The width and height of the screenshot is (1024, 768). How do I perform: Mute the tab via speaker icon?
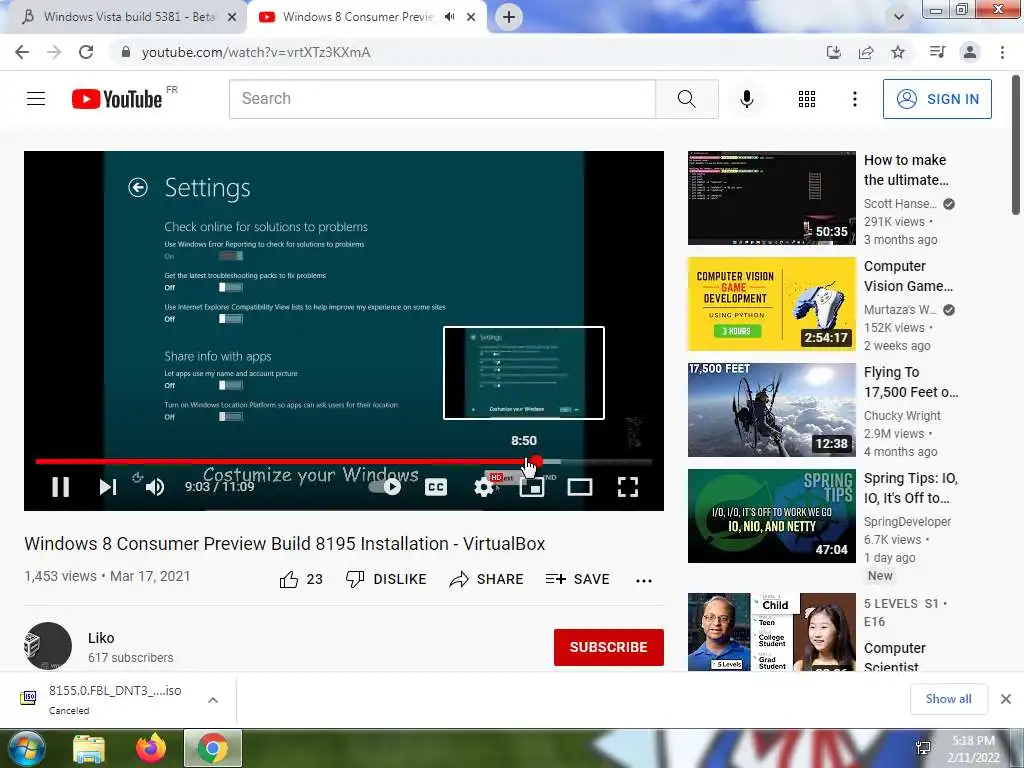[x=449, y=17]
